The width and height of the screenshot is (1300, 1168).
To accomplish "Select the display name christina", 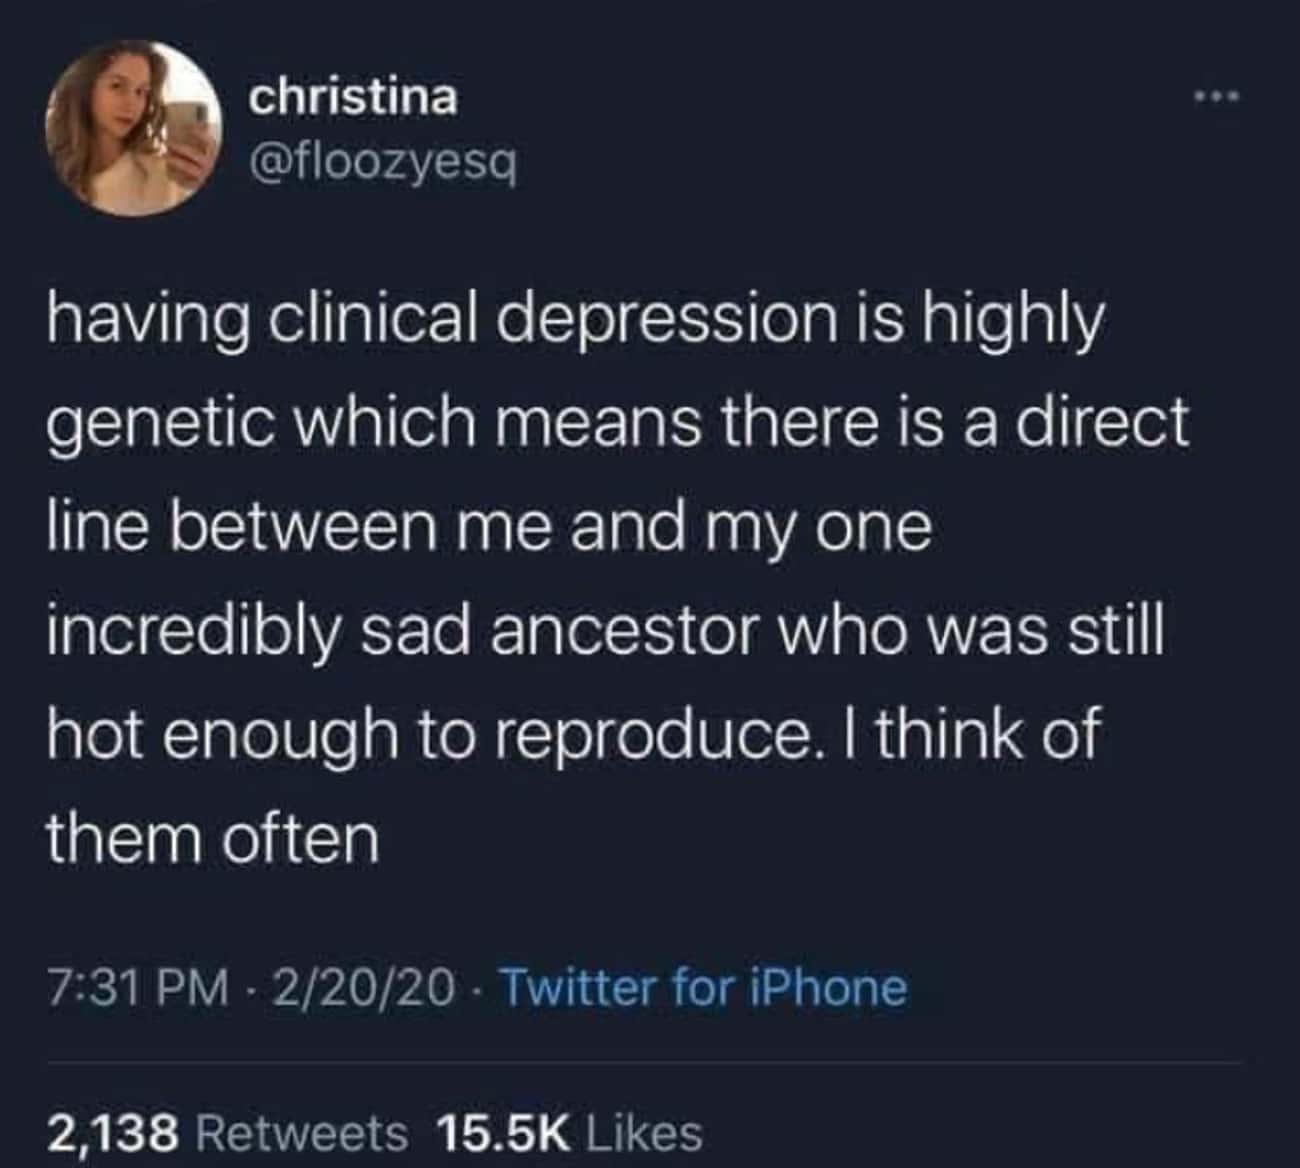I will [x=353, y=98].
